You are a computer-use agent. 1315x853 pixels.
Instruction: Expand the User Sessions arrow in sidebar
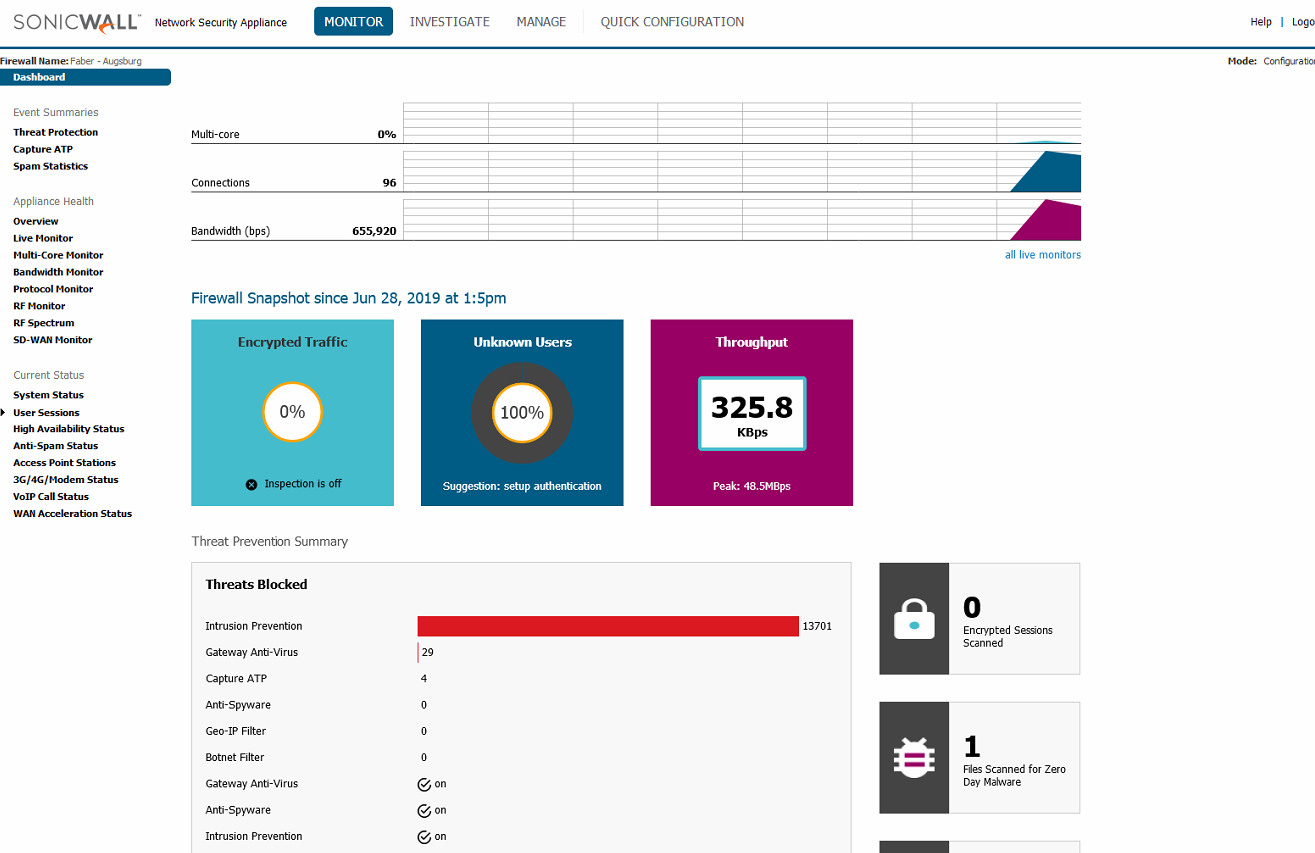point(3,412)
